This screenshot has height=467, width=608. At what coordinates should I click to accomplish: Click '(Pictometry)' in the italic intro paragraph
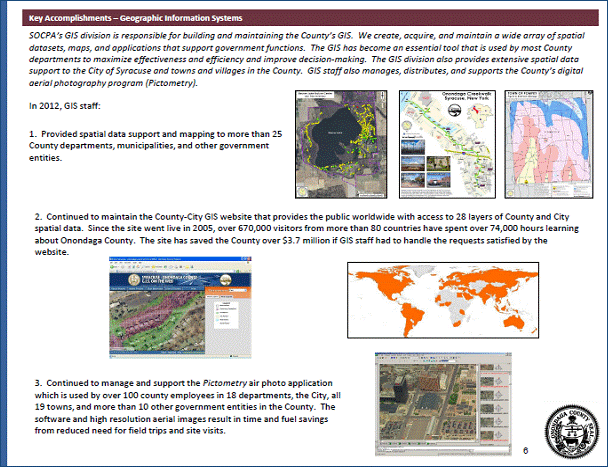click(x=172, y=83)
